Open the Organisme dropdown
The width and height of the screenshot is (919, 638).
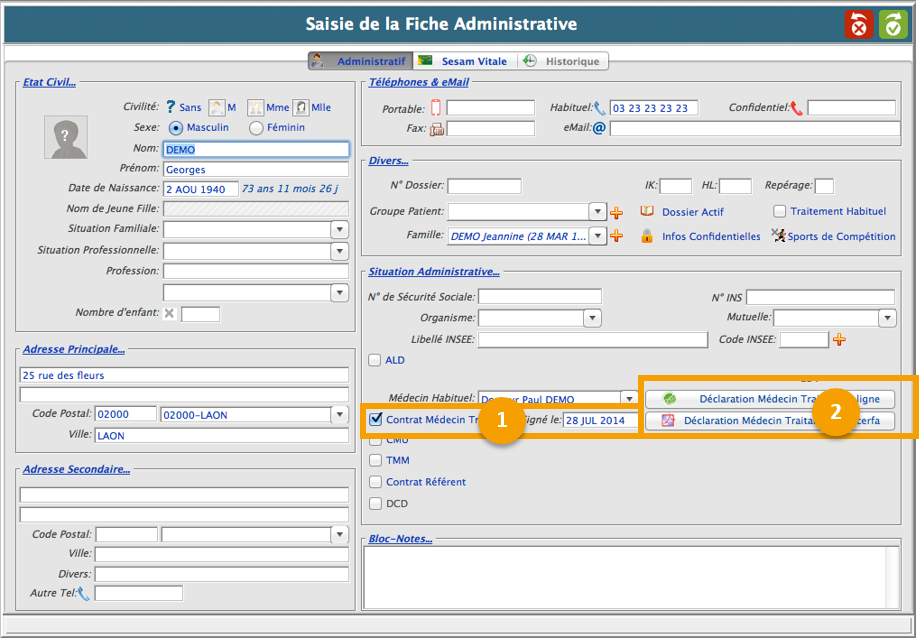click(593, 318)
